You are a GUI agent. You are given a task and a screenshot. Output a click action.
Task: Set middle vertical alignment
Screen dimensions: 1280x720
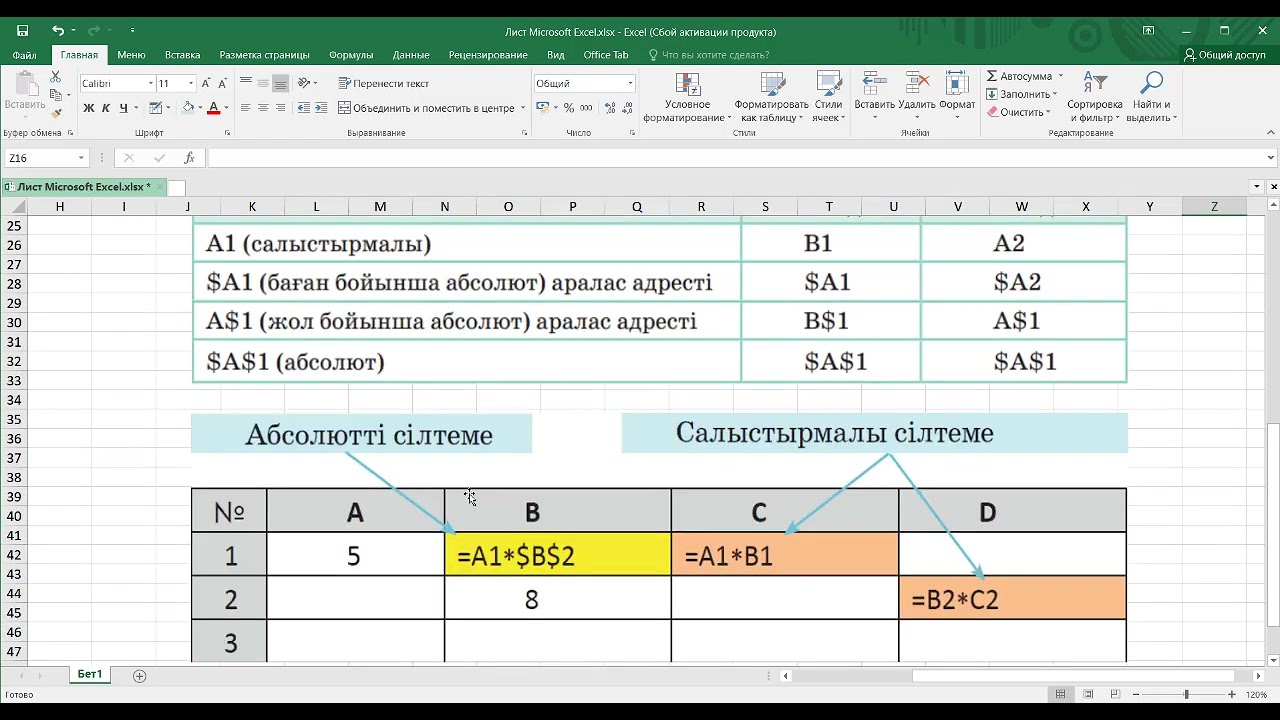pyautogui.click(x=263, y=84)
